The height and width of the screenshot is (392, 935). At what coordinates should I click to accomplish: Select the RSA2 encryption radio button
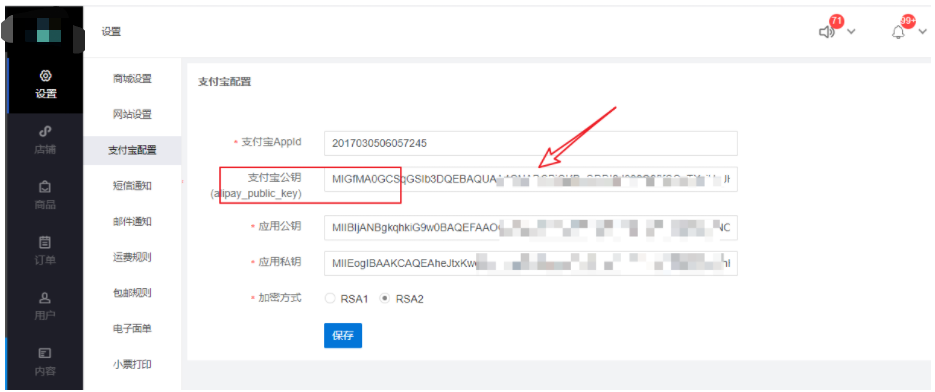385,298
